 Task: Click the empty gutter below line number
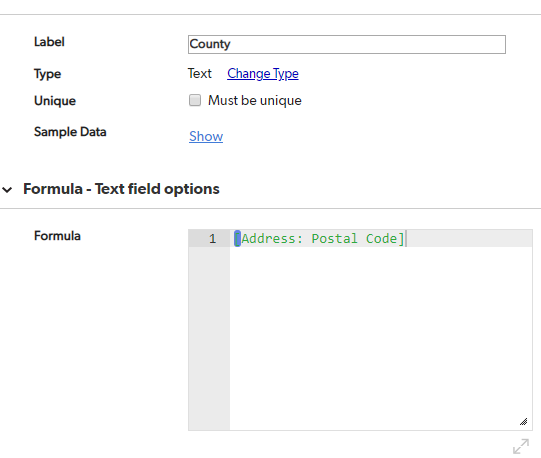point(209,338)
